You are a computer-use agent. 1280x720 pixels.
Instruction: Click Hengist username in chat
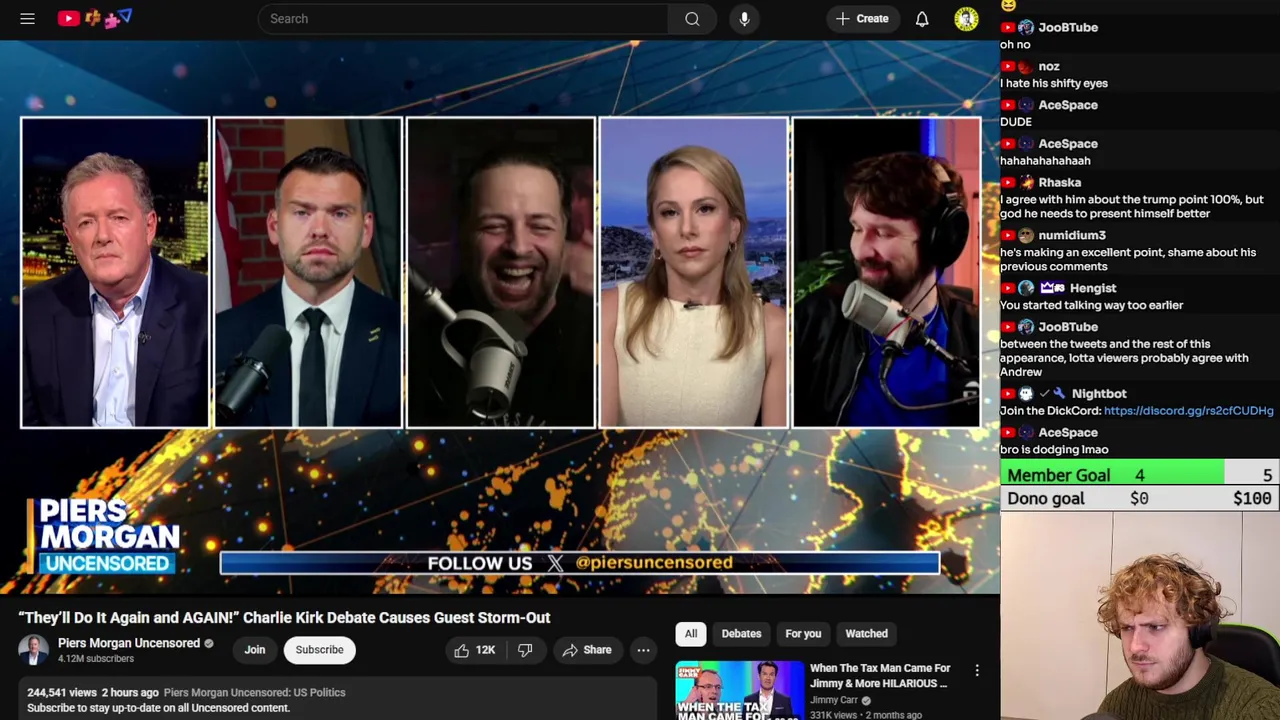pyautogui.click(x=1092, y=288)
